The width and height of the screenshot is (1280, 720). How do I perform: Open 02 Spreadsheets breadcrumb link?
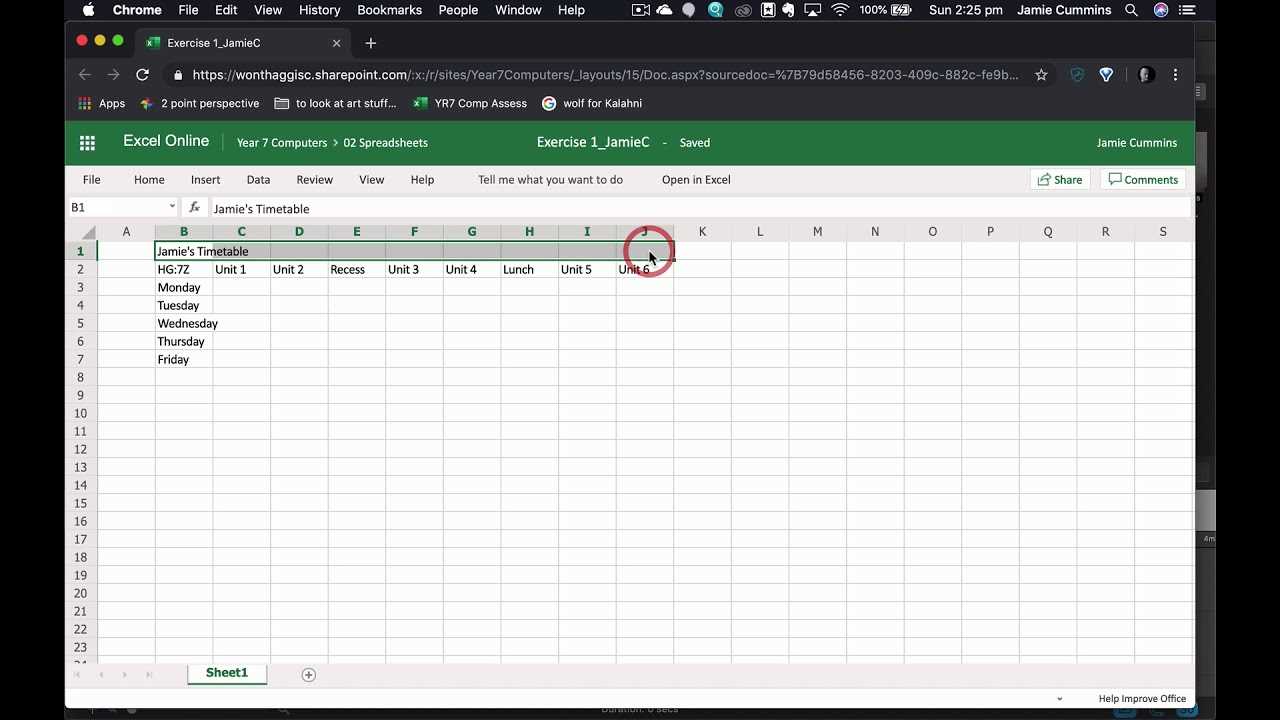coord(385,143)
